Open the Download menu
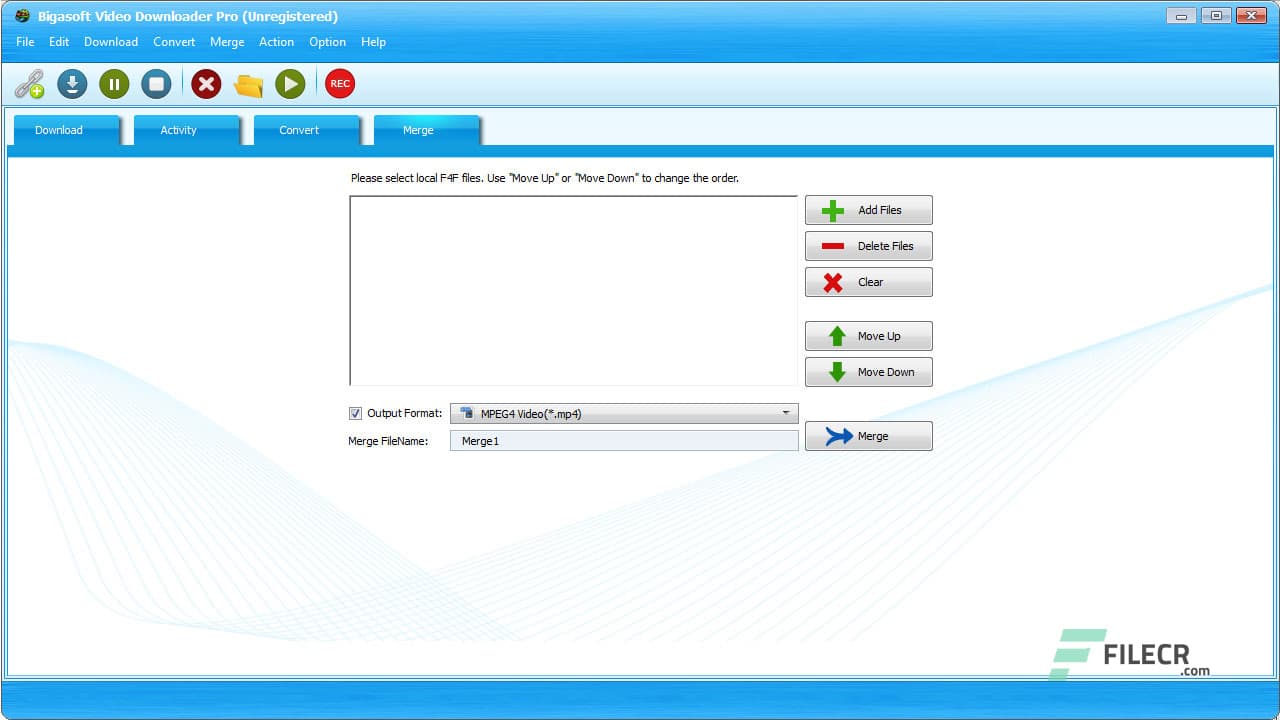This screenshot has height=720, width=1280. (111, 42)
